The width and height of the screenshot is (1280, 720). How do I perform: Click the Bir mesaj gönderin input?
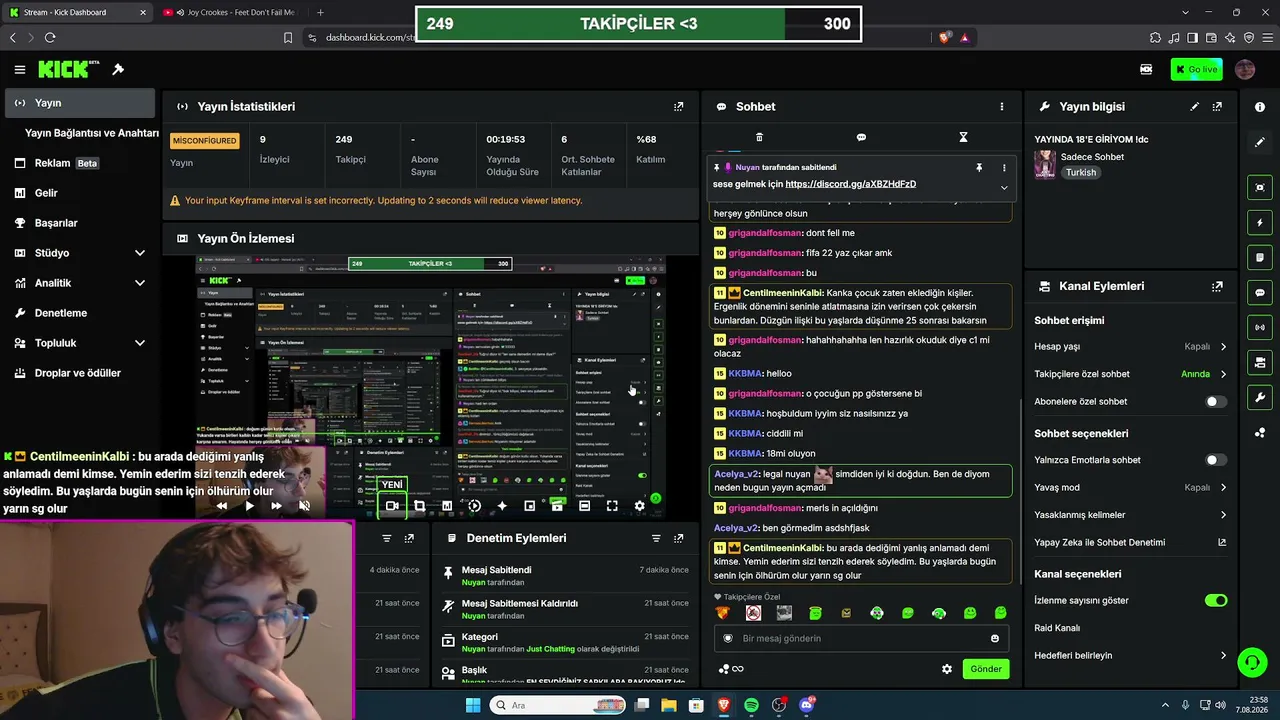pyautogui.click(x=860, y=638)
